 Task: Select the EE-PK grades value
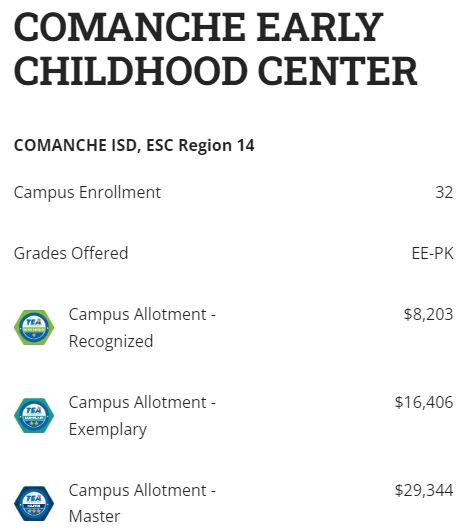point(432,253)
